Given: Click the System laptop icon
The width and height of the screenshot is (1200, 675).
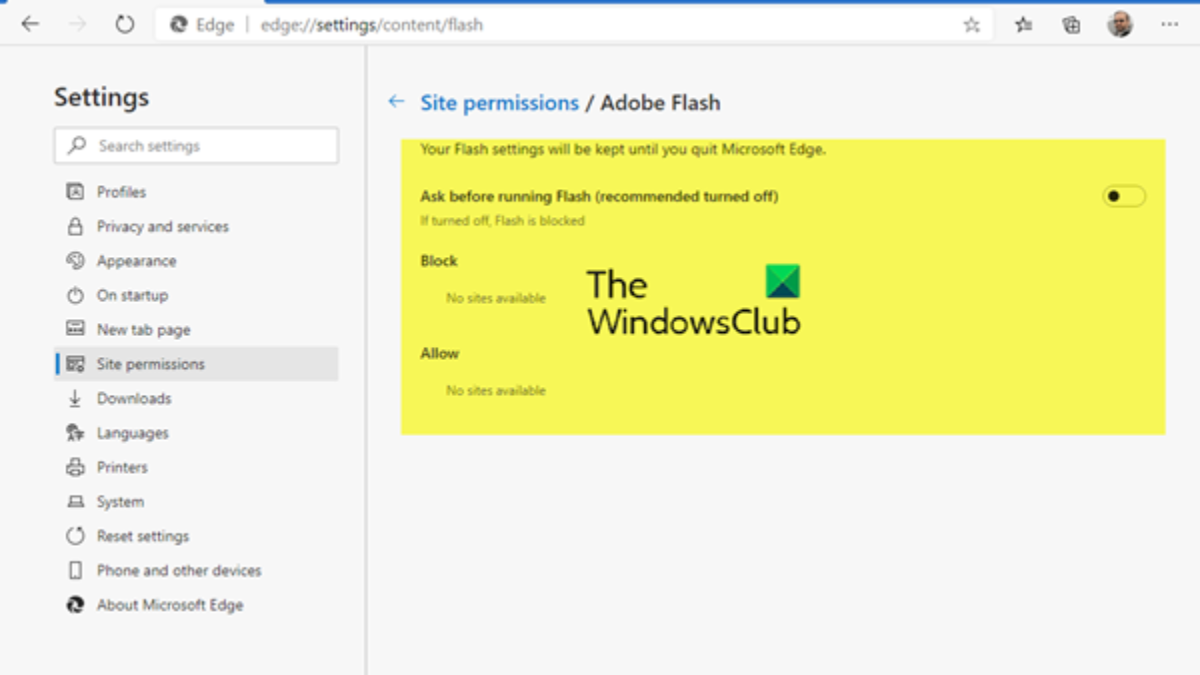Looking at the screenshot, I should coord(75,502).
